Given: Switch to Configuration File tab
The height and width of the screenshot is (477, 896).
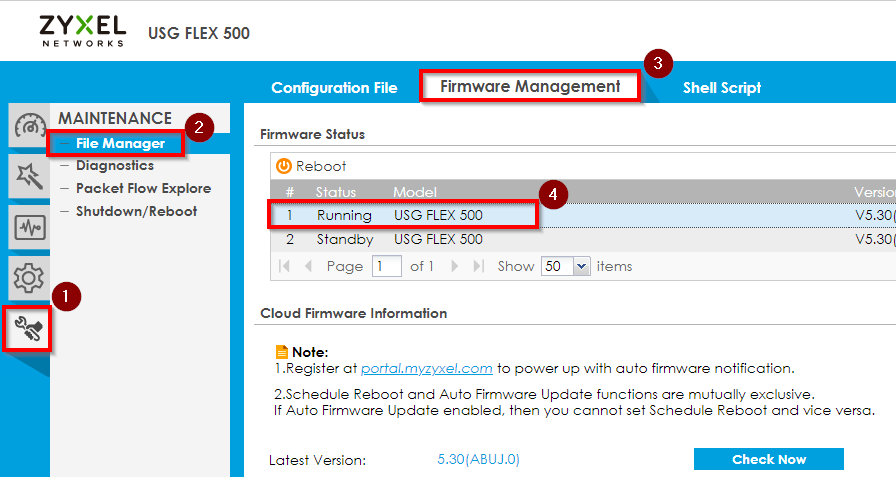Looking at the screenshot, I should point(334,88).
